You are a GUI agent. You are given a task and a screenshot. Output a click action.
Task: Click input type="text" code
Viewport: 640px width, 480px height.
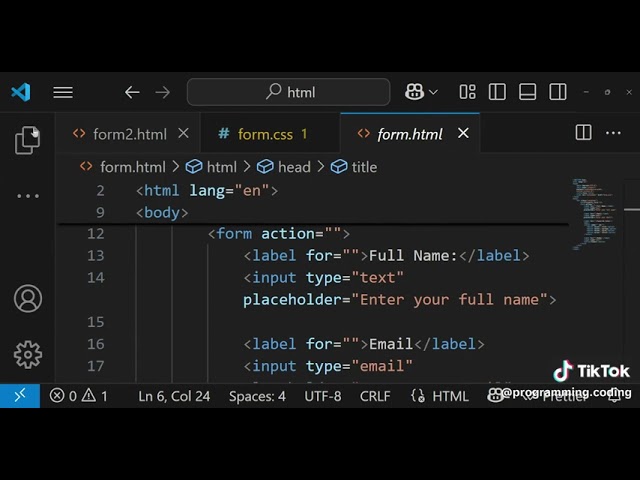pyautogui.click(x=324, y=278)
